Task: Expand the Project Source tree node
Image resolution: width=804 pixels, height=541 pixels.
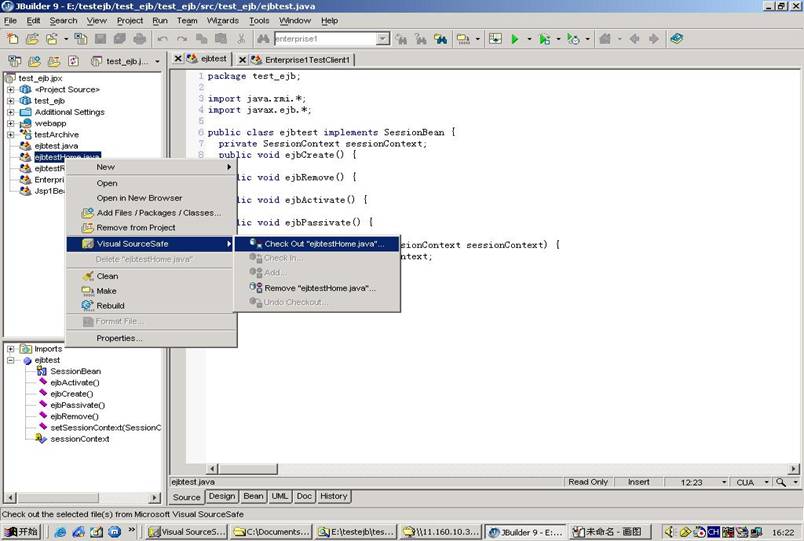Action: [10, 89]
